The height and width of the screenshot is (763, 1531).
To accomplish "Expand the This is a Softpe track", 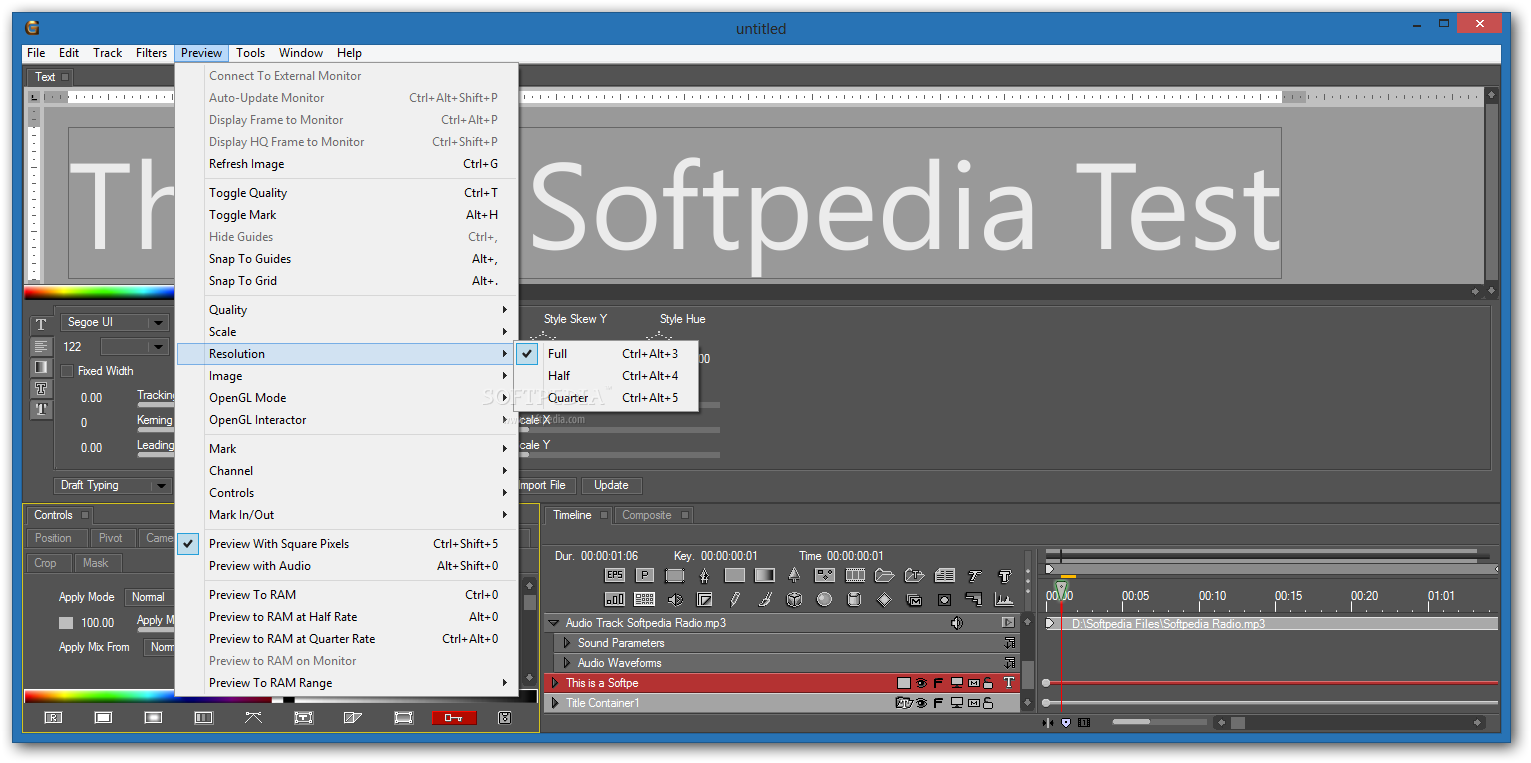I will 555,683.
